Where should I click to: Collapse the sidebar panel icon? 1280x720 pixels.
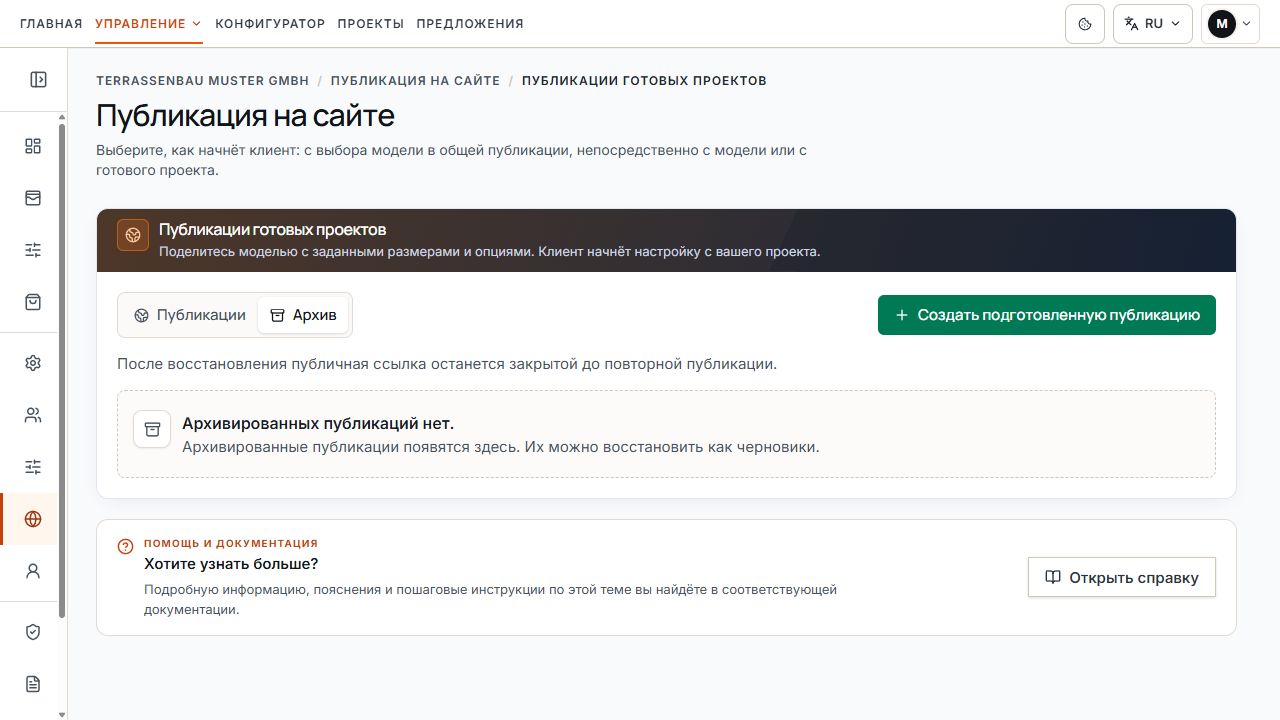click(x=38, y=80)
